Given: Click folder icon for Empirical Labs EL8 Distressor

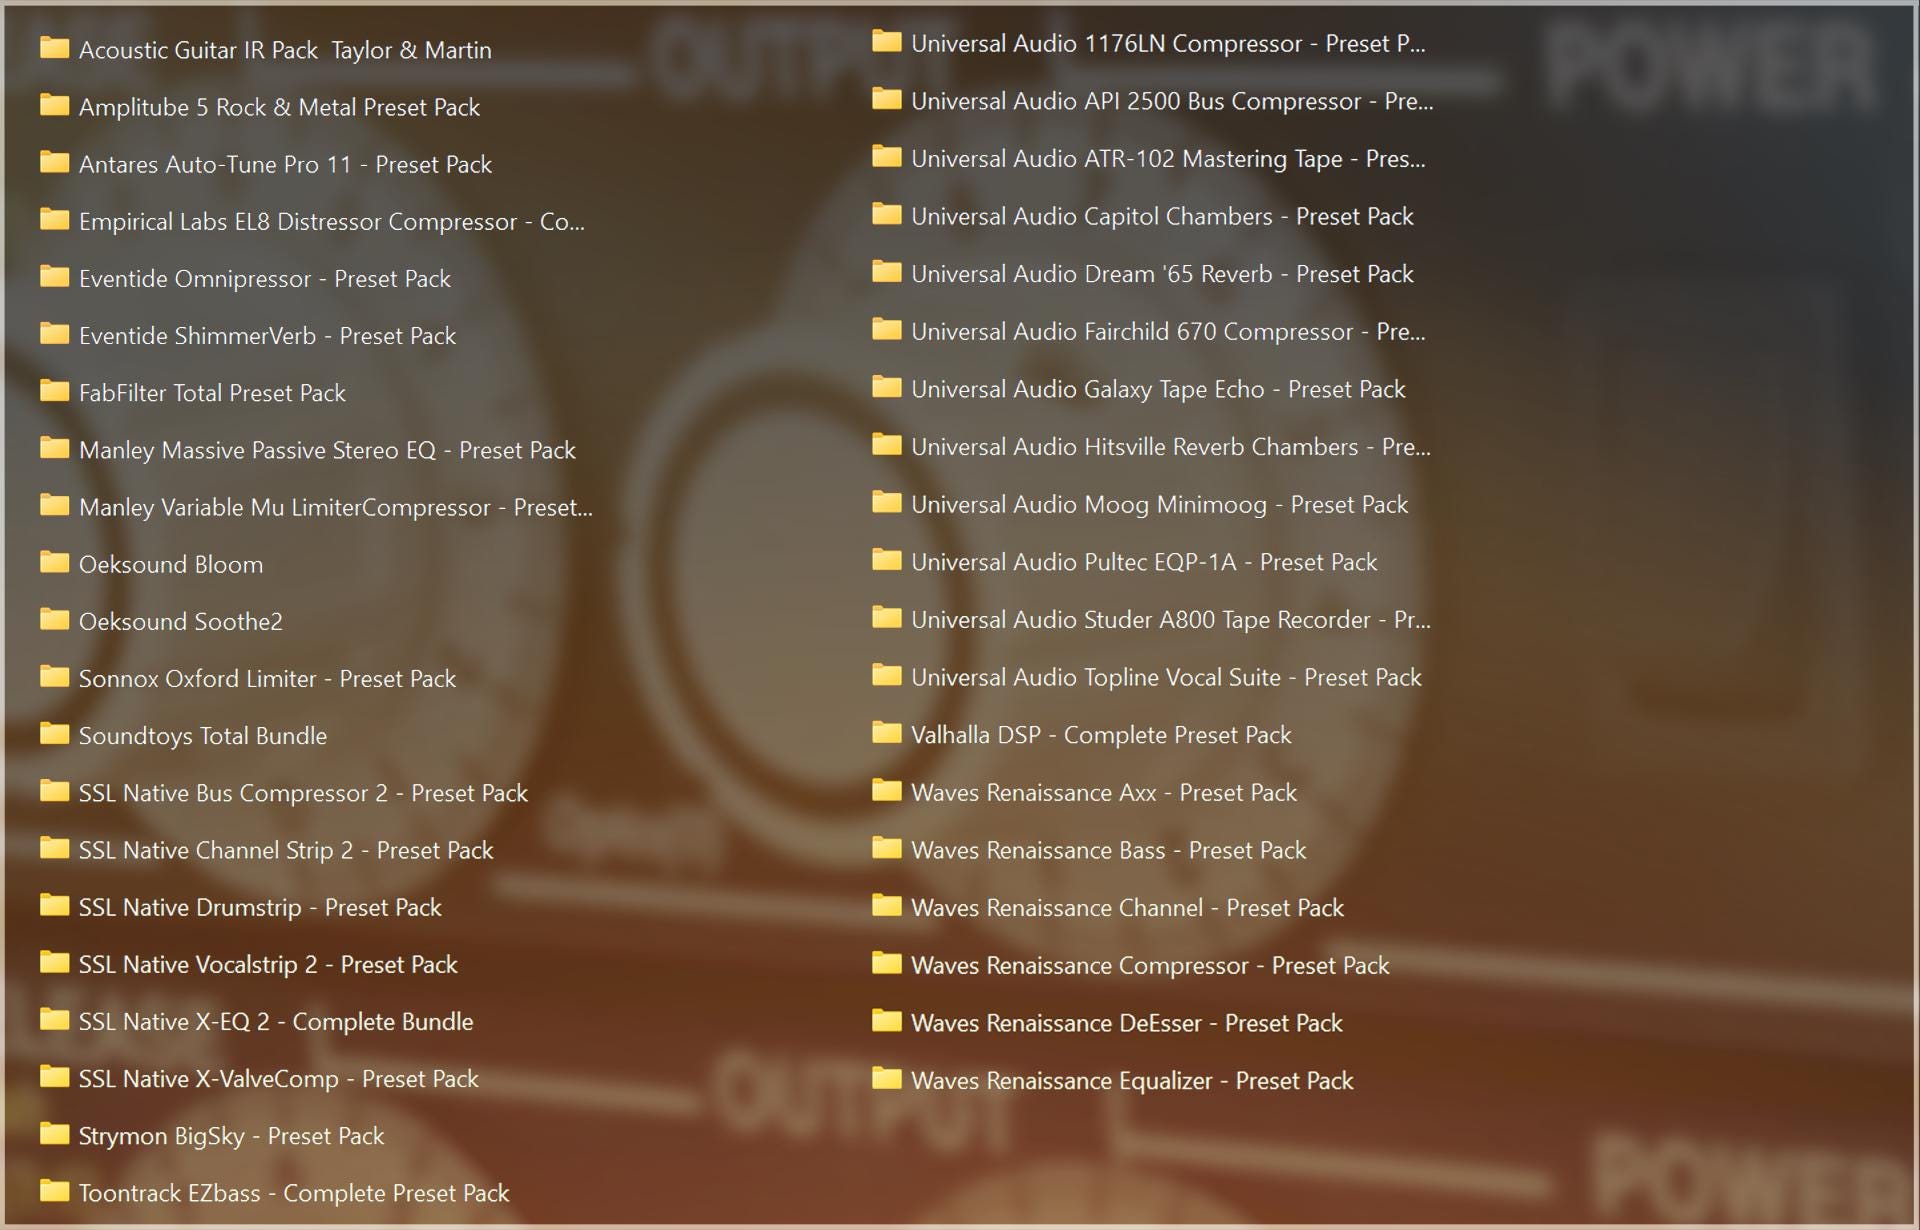Looking at the screenshot, I should tap(54, 219).
